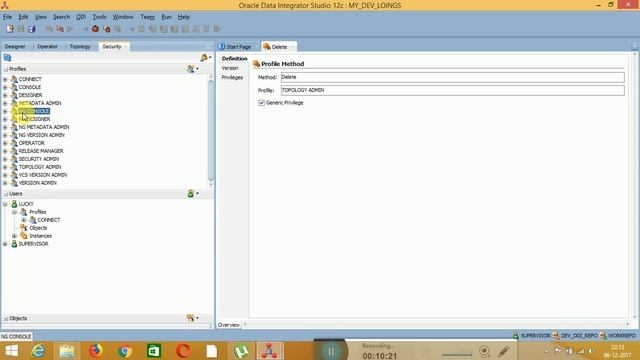Select CONNECT under LUCKY's Profiles
The image size is (640, 360).
pyautogui.click(x=49, y=220)
